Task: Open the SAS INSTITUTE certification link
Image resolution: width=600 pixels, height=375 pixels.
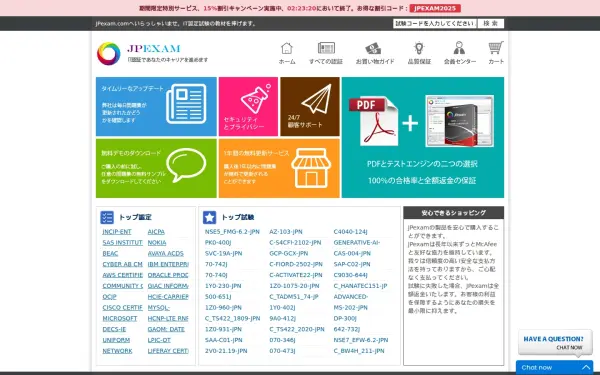Action: [122, 243]
